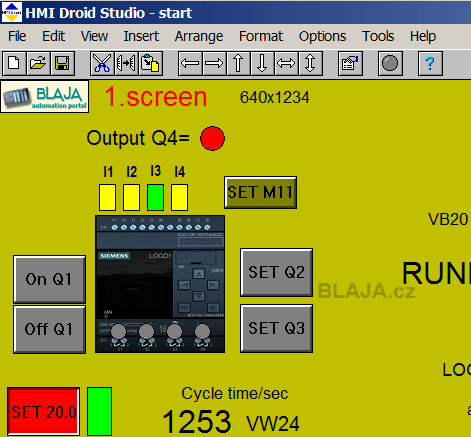471x437 pixels.
Task: Open the View menu
Action: [x=94, y=36]
